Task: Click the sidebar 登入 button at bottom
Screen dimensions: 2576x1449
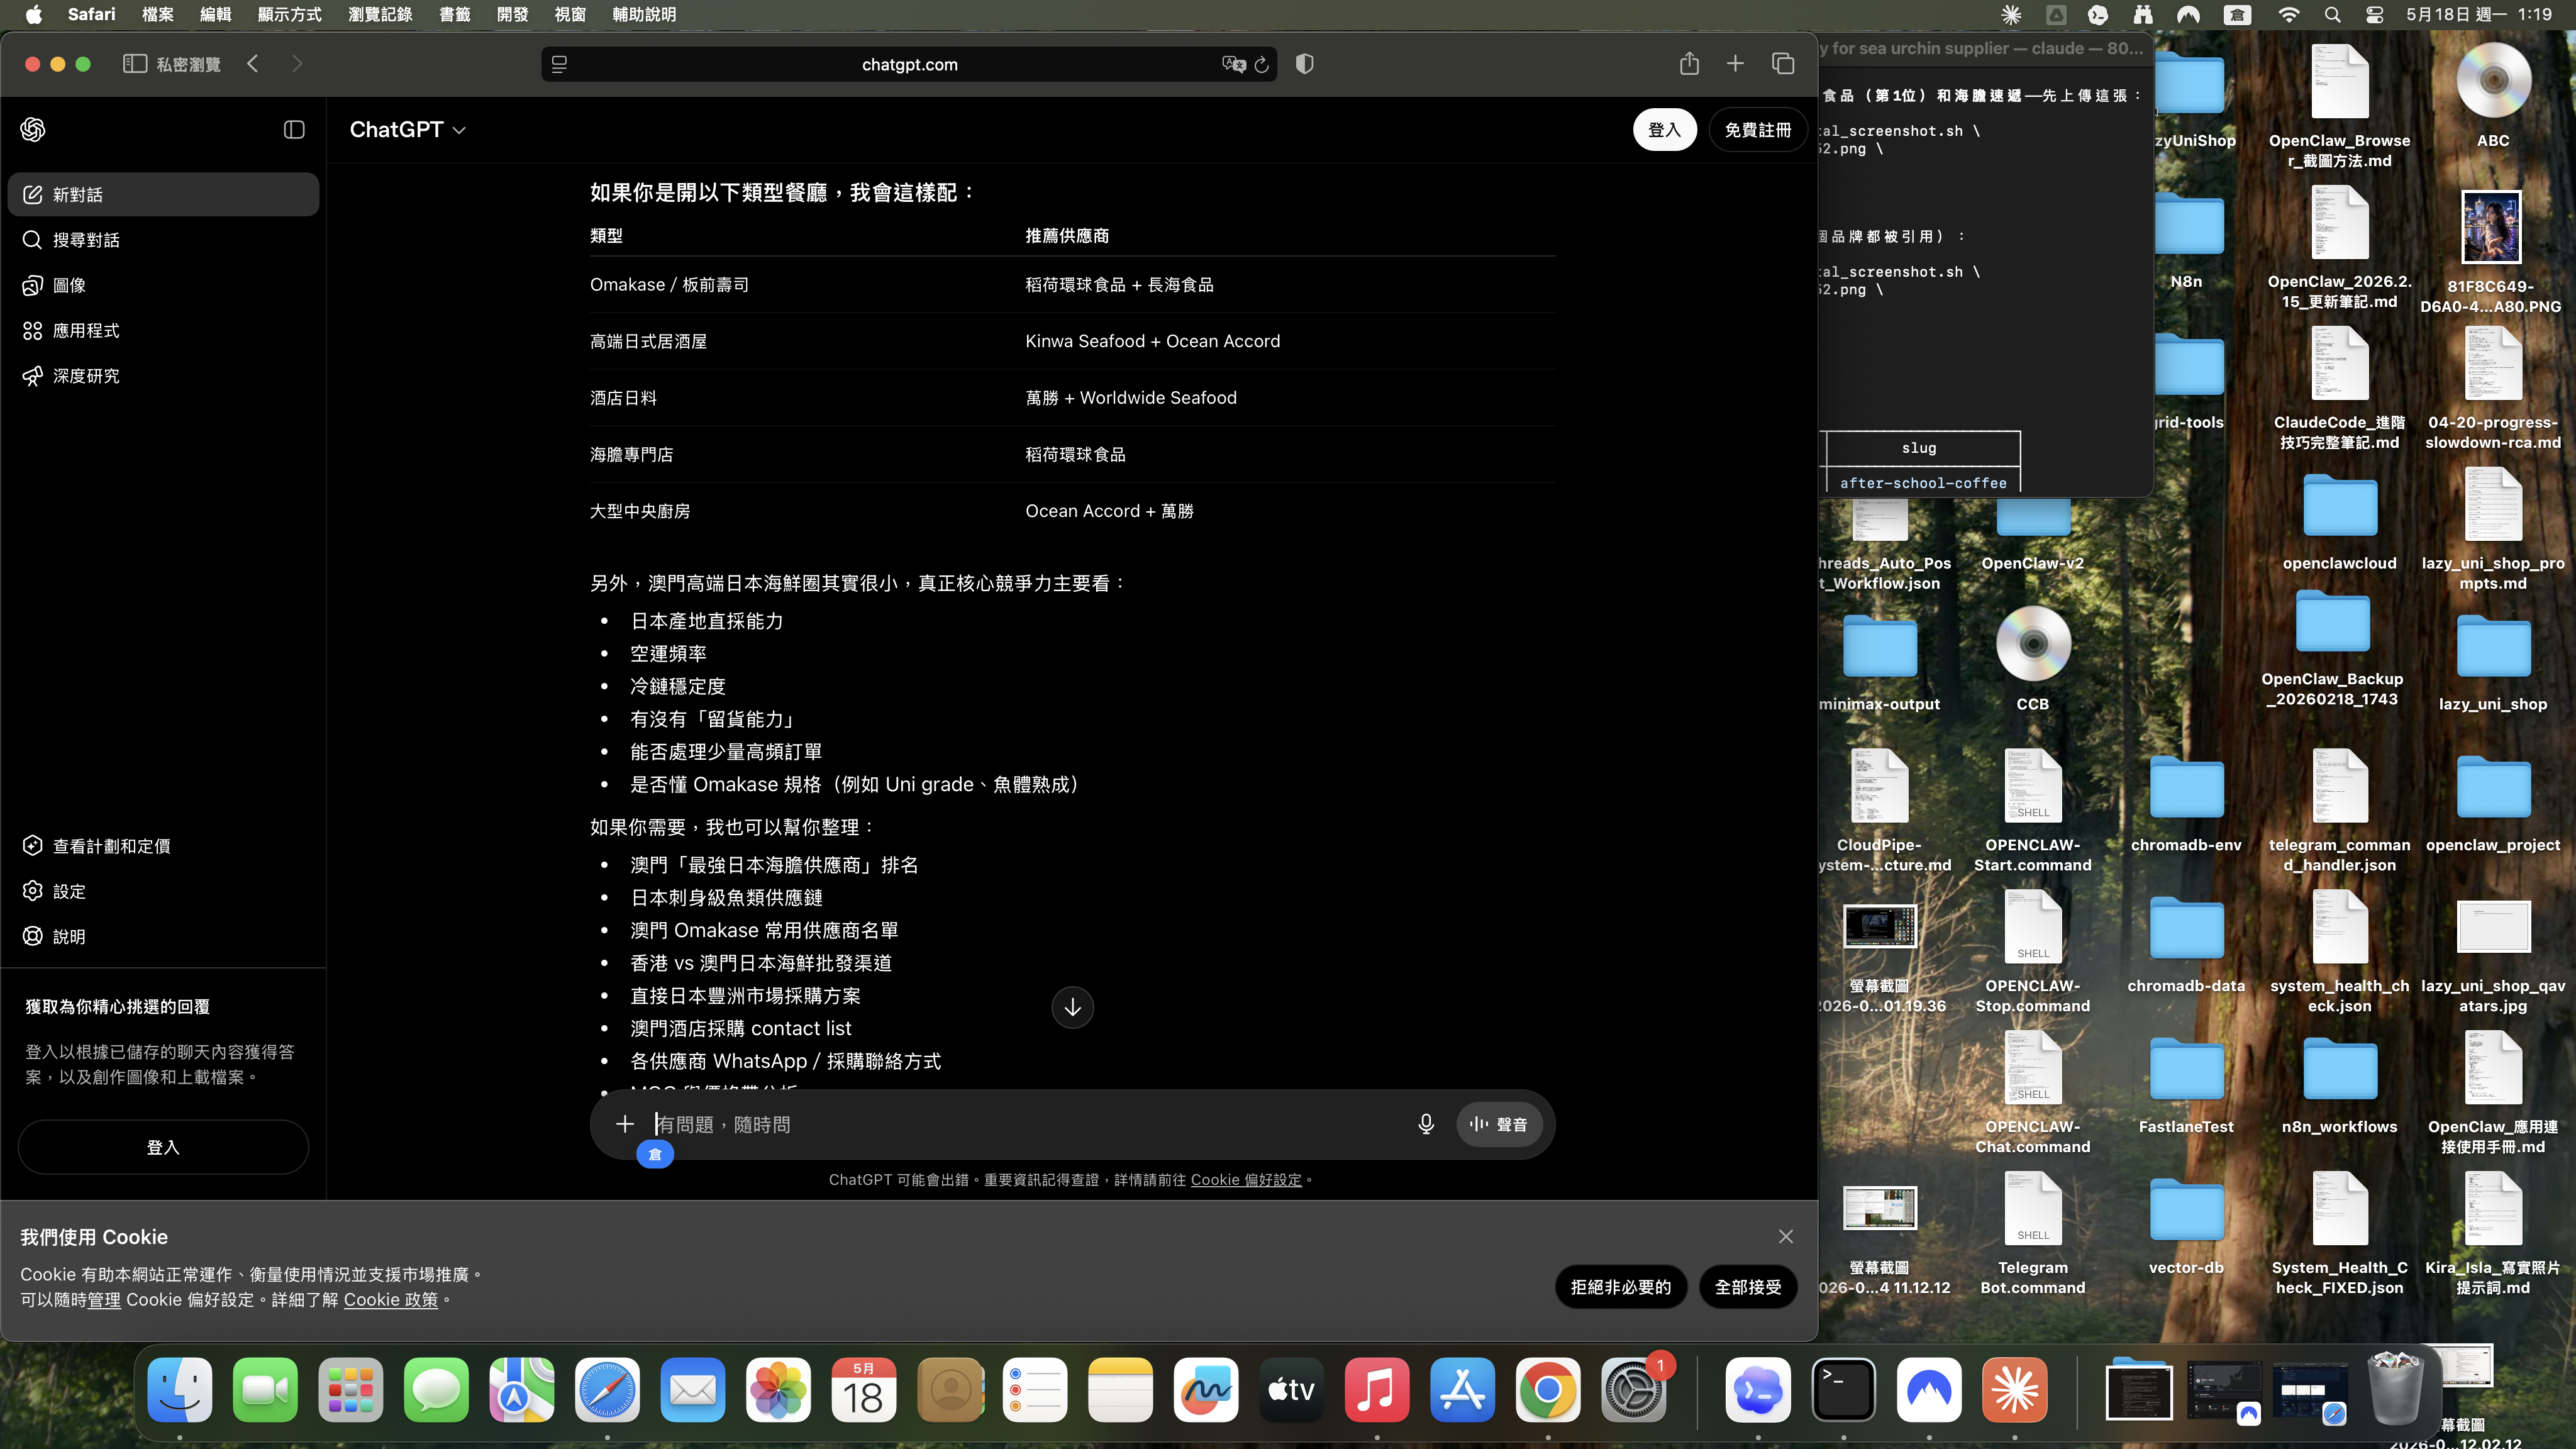Action: coord(163,1147)
